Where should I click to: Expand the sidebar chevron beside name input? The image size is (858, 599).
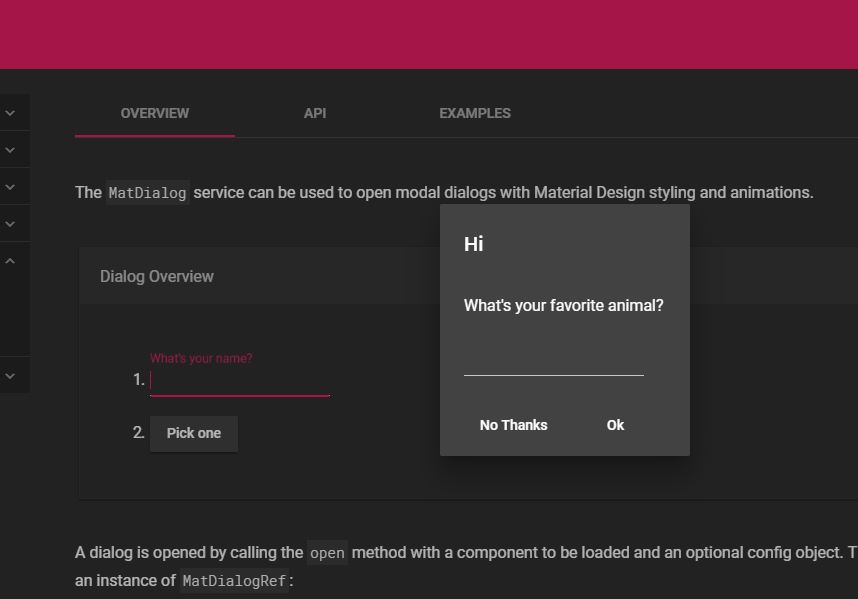coord(10,376)
